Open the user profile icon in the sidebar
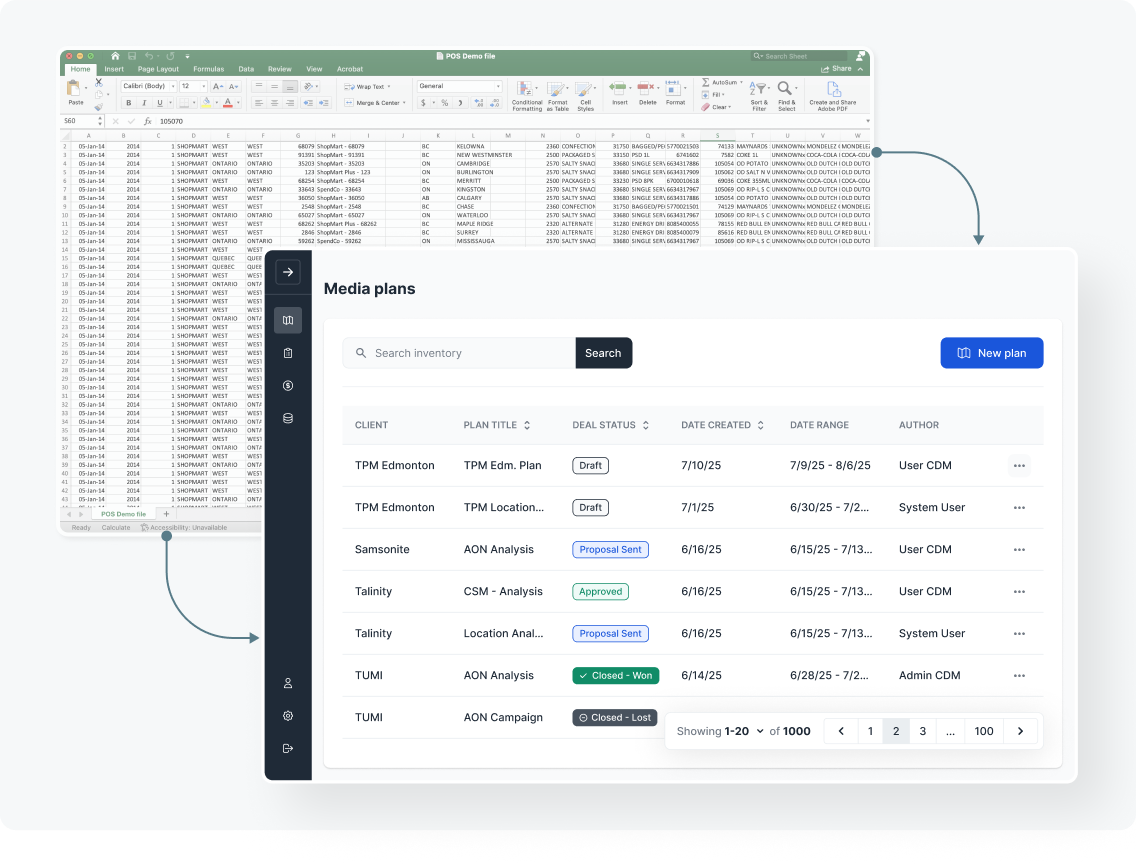The height and width of the screenshot is (865, 1136). pyautogui.click(x=288, y=684)
